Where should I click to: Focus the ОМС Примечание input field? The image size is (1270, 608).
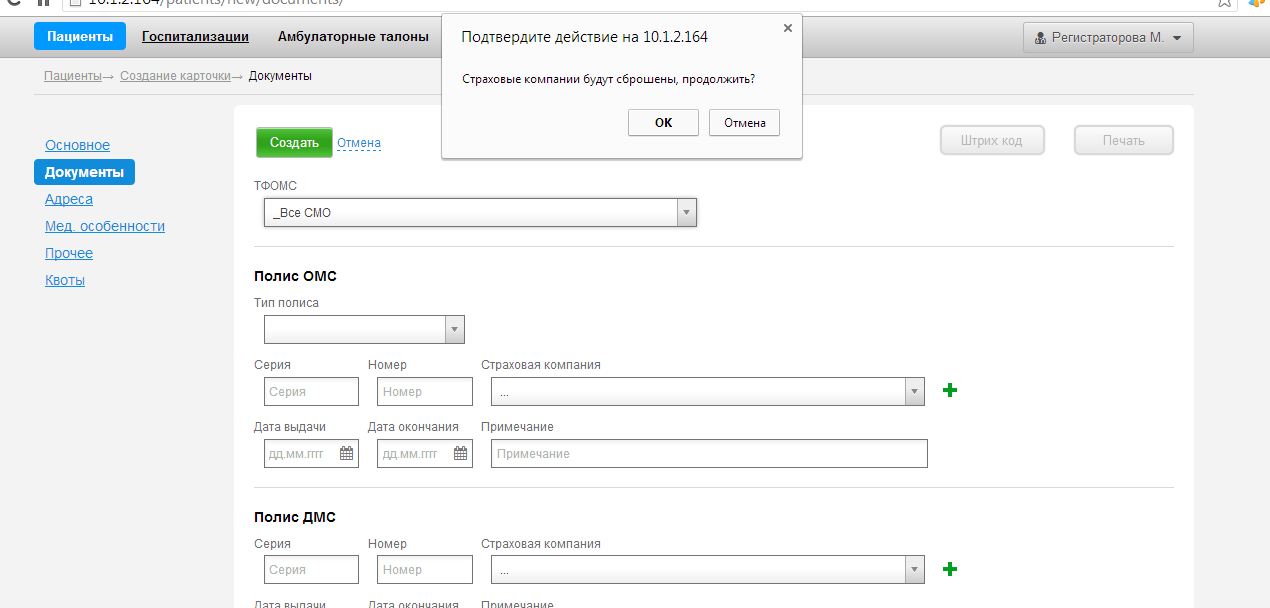click(x=709, y=454)
